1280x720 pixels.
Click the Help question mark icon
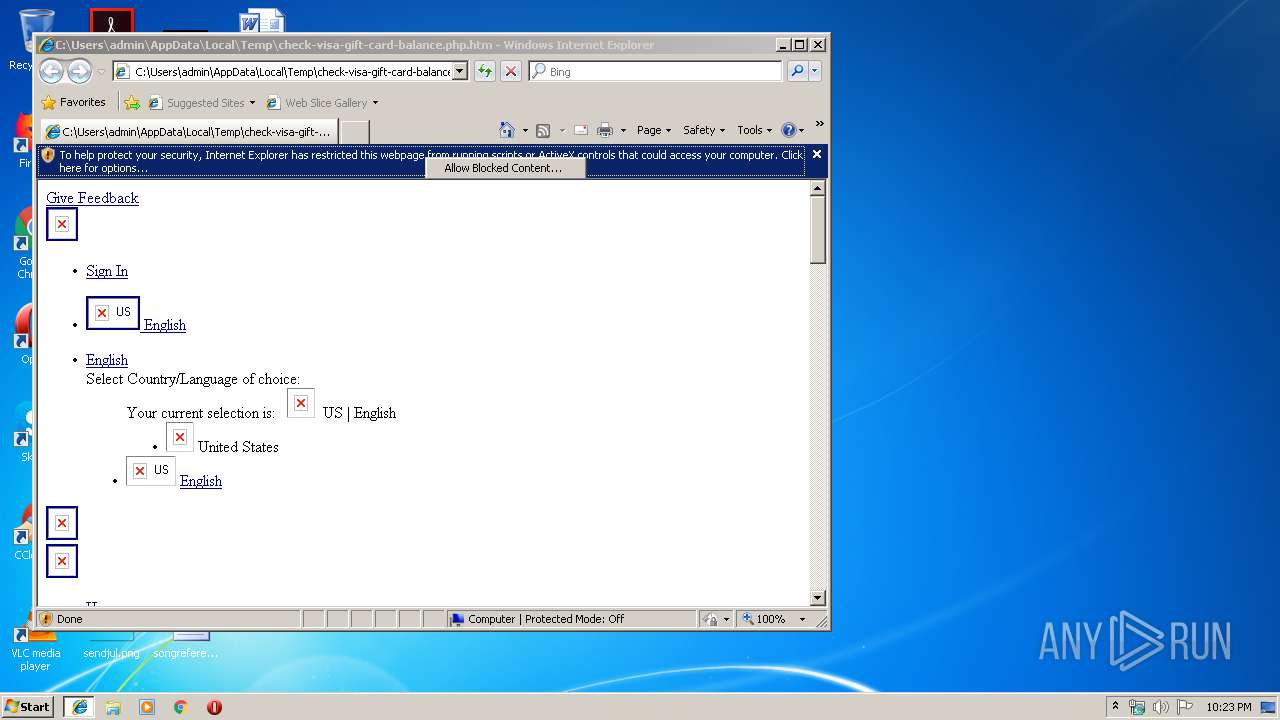788,130
